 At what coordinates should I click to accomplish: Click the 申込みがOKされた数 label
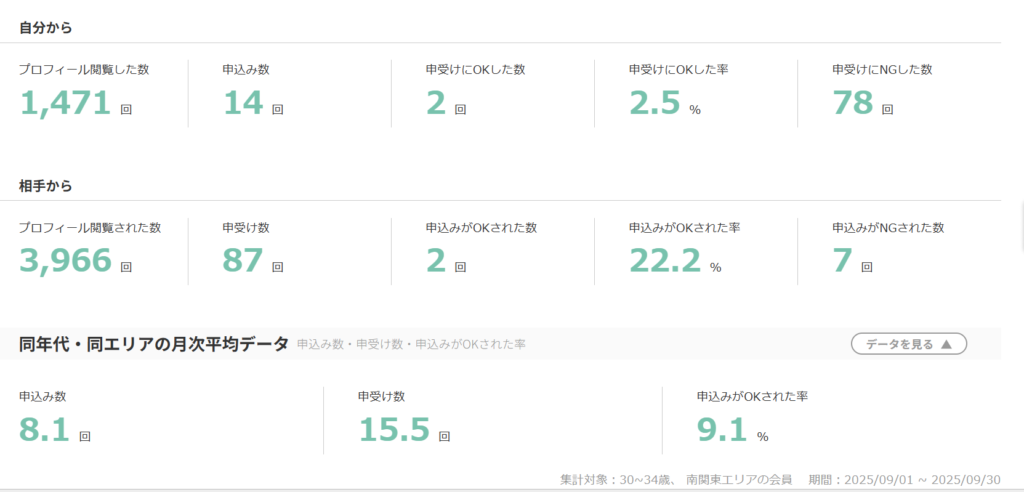[x=481, y=228]
